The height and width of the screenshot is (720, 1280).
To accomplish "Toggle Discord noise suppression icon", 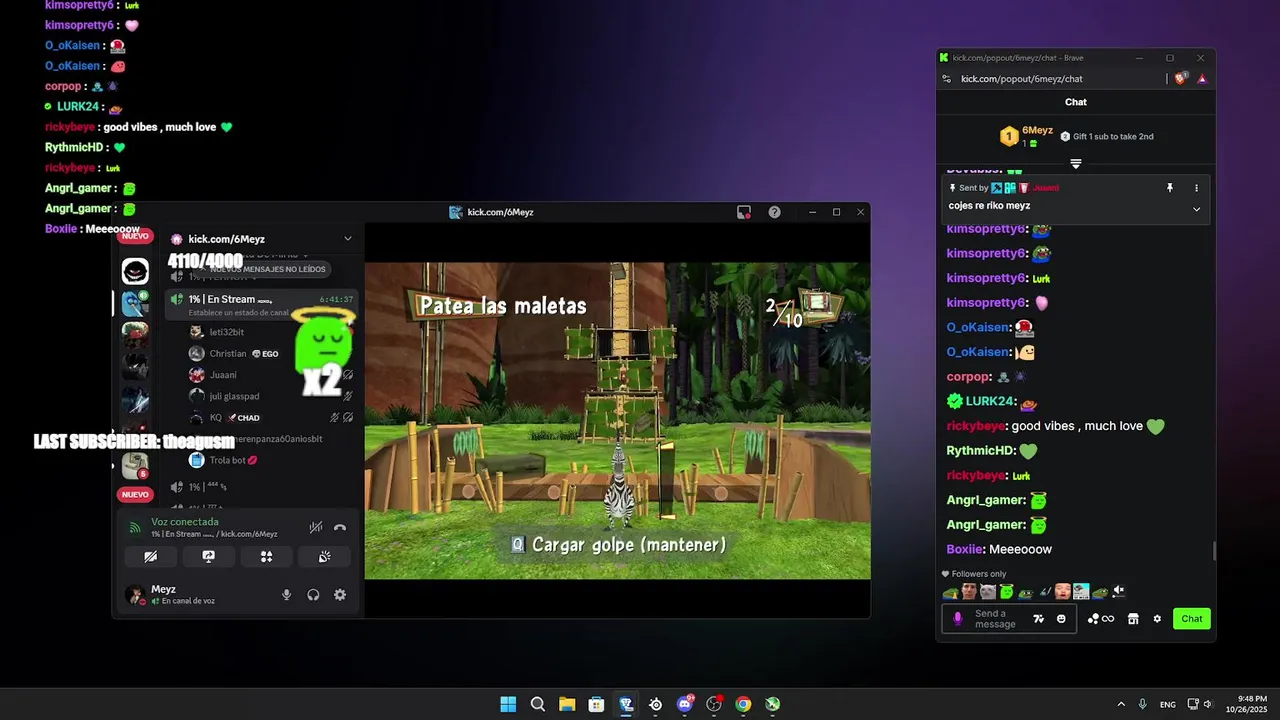I will pos(315,527).
